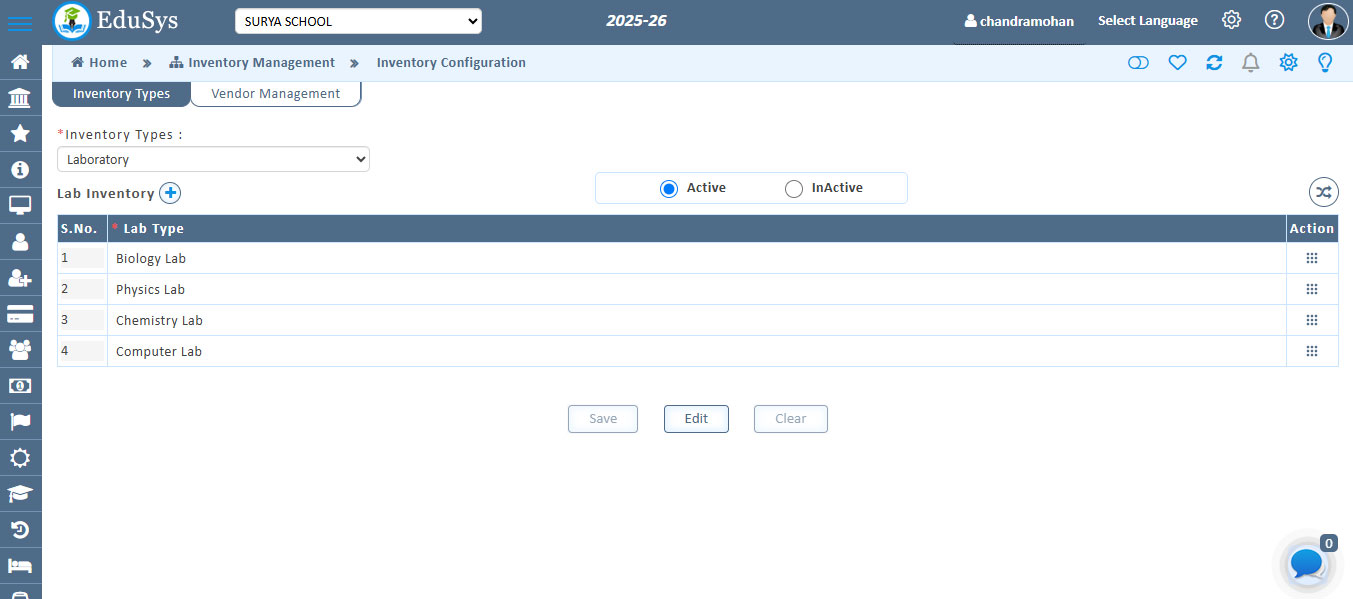
Task: Open the Select Language menu
Action: 1147,21
